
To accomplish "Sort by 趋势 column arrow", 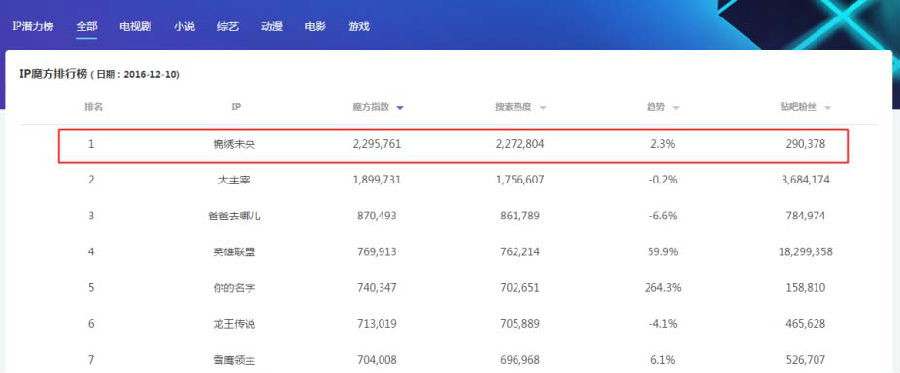I will (676, 108).
